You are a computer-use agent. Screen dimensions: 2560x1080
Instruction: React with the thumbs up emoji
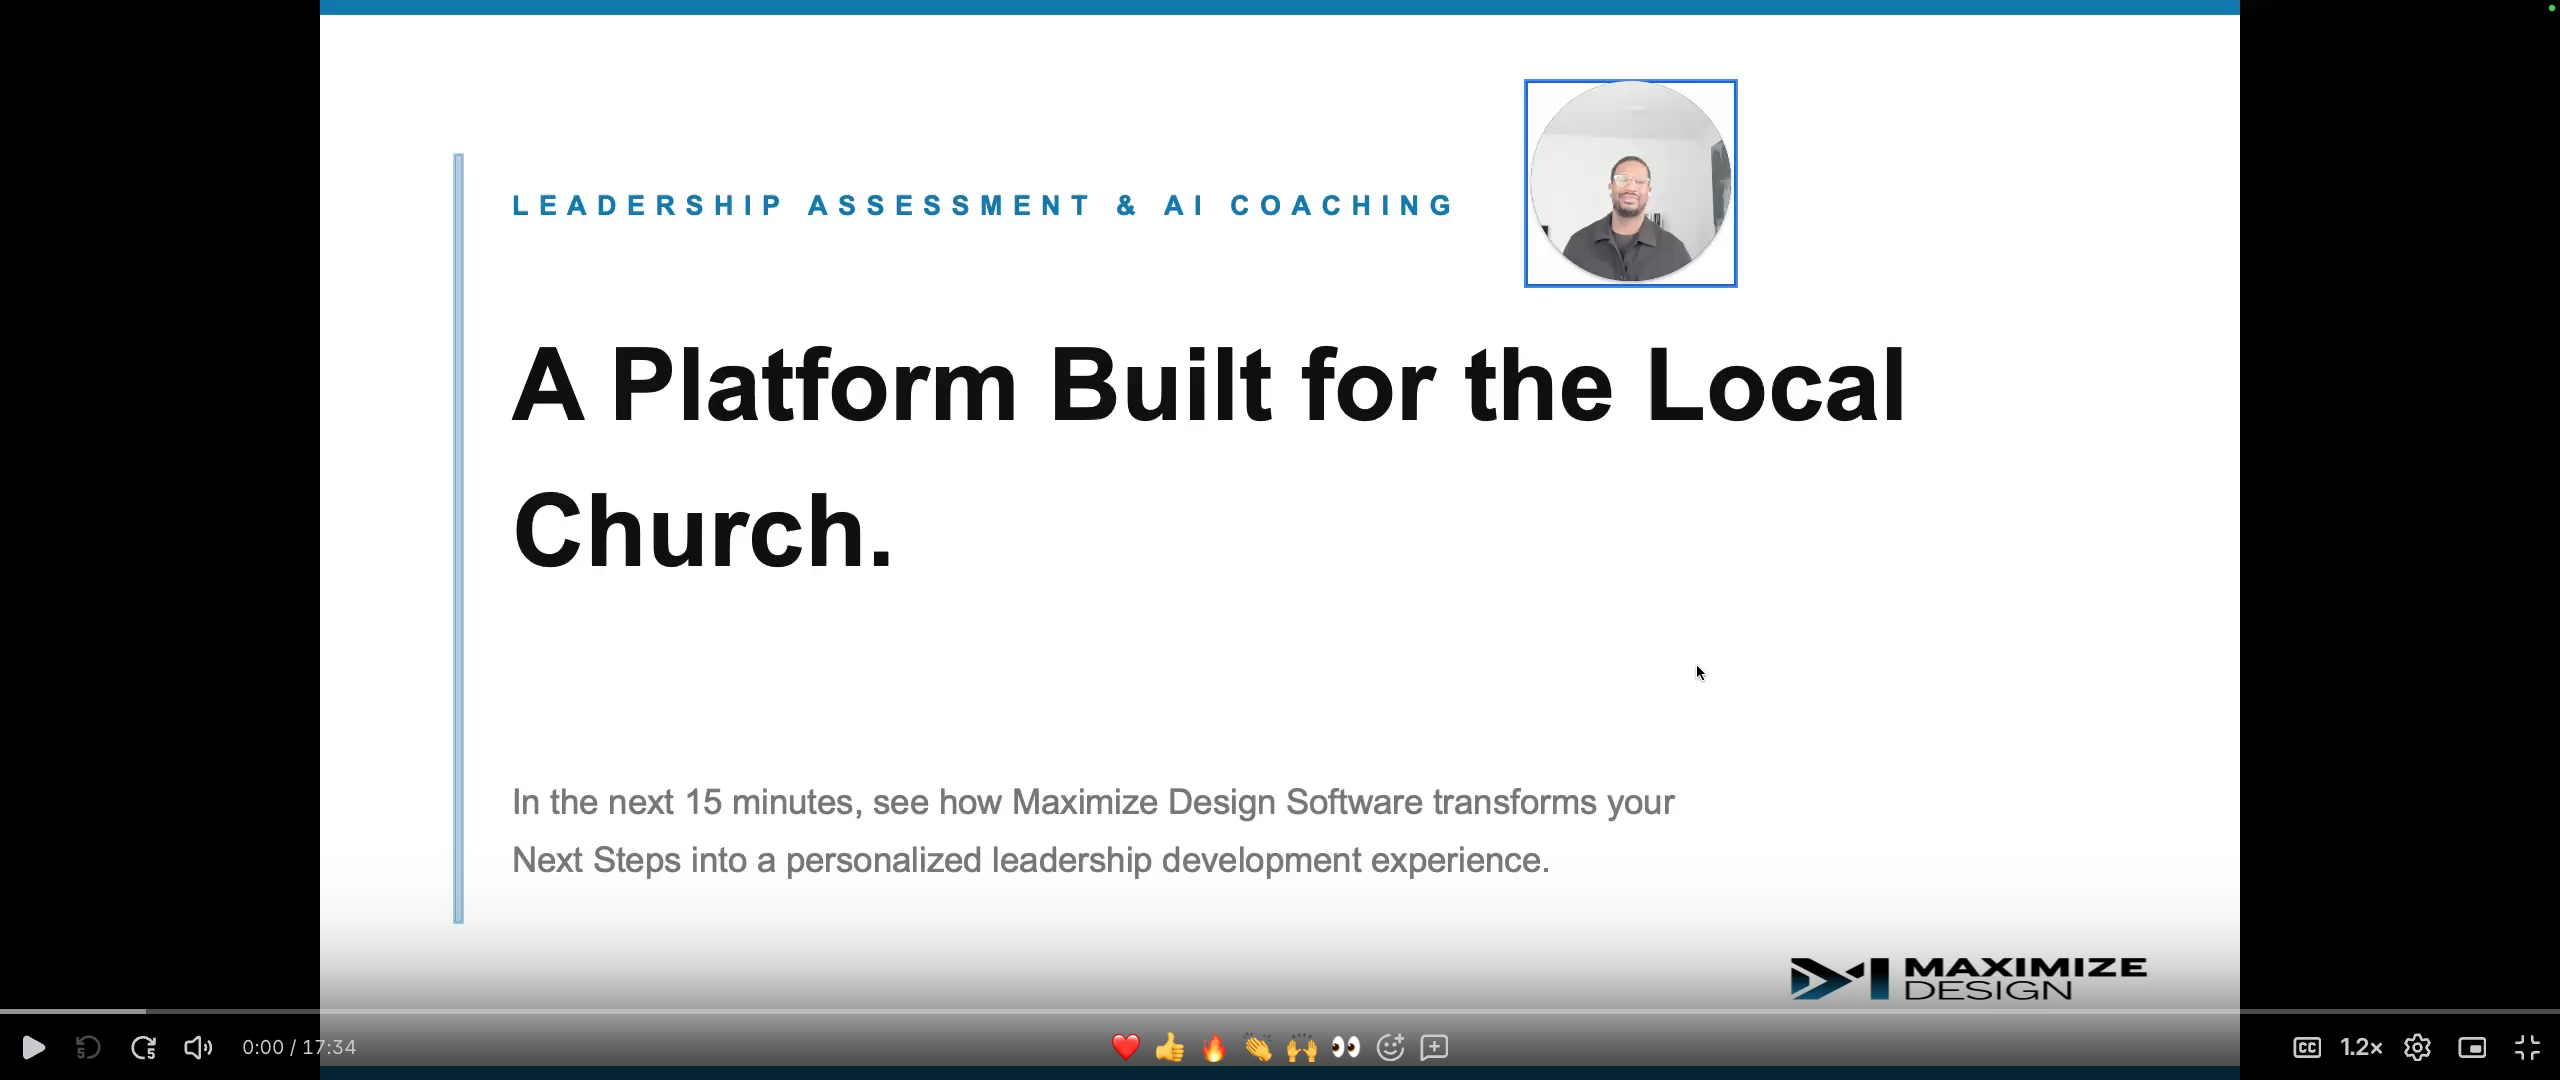click(1169, 1047)
